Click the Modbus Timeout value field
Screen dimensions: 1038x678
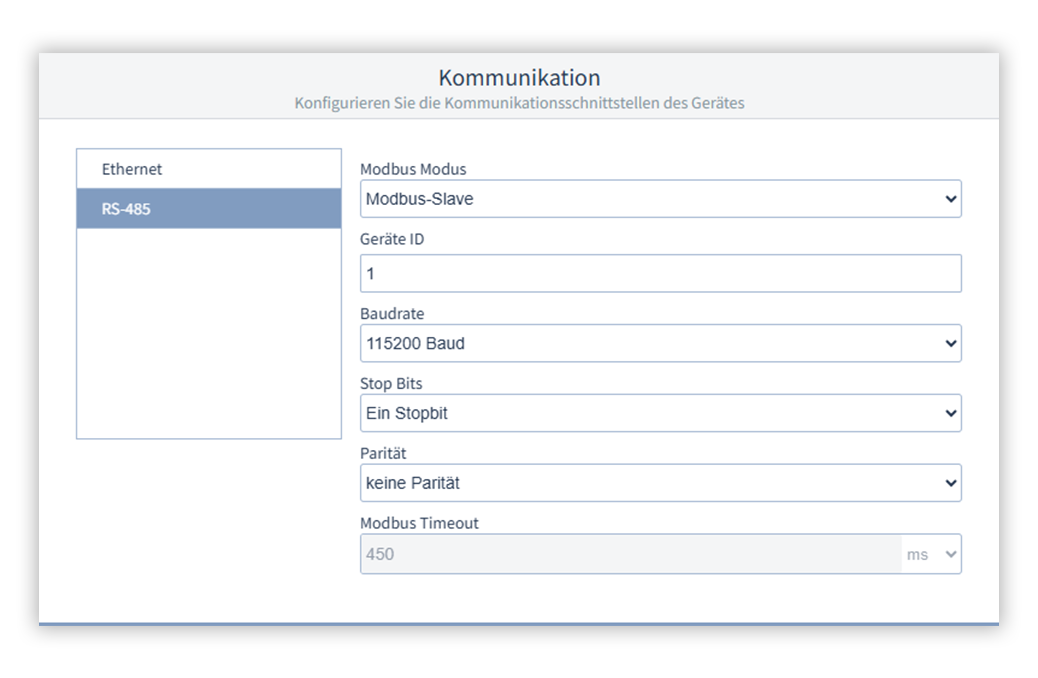630,554
